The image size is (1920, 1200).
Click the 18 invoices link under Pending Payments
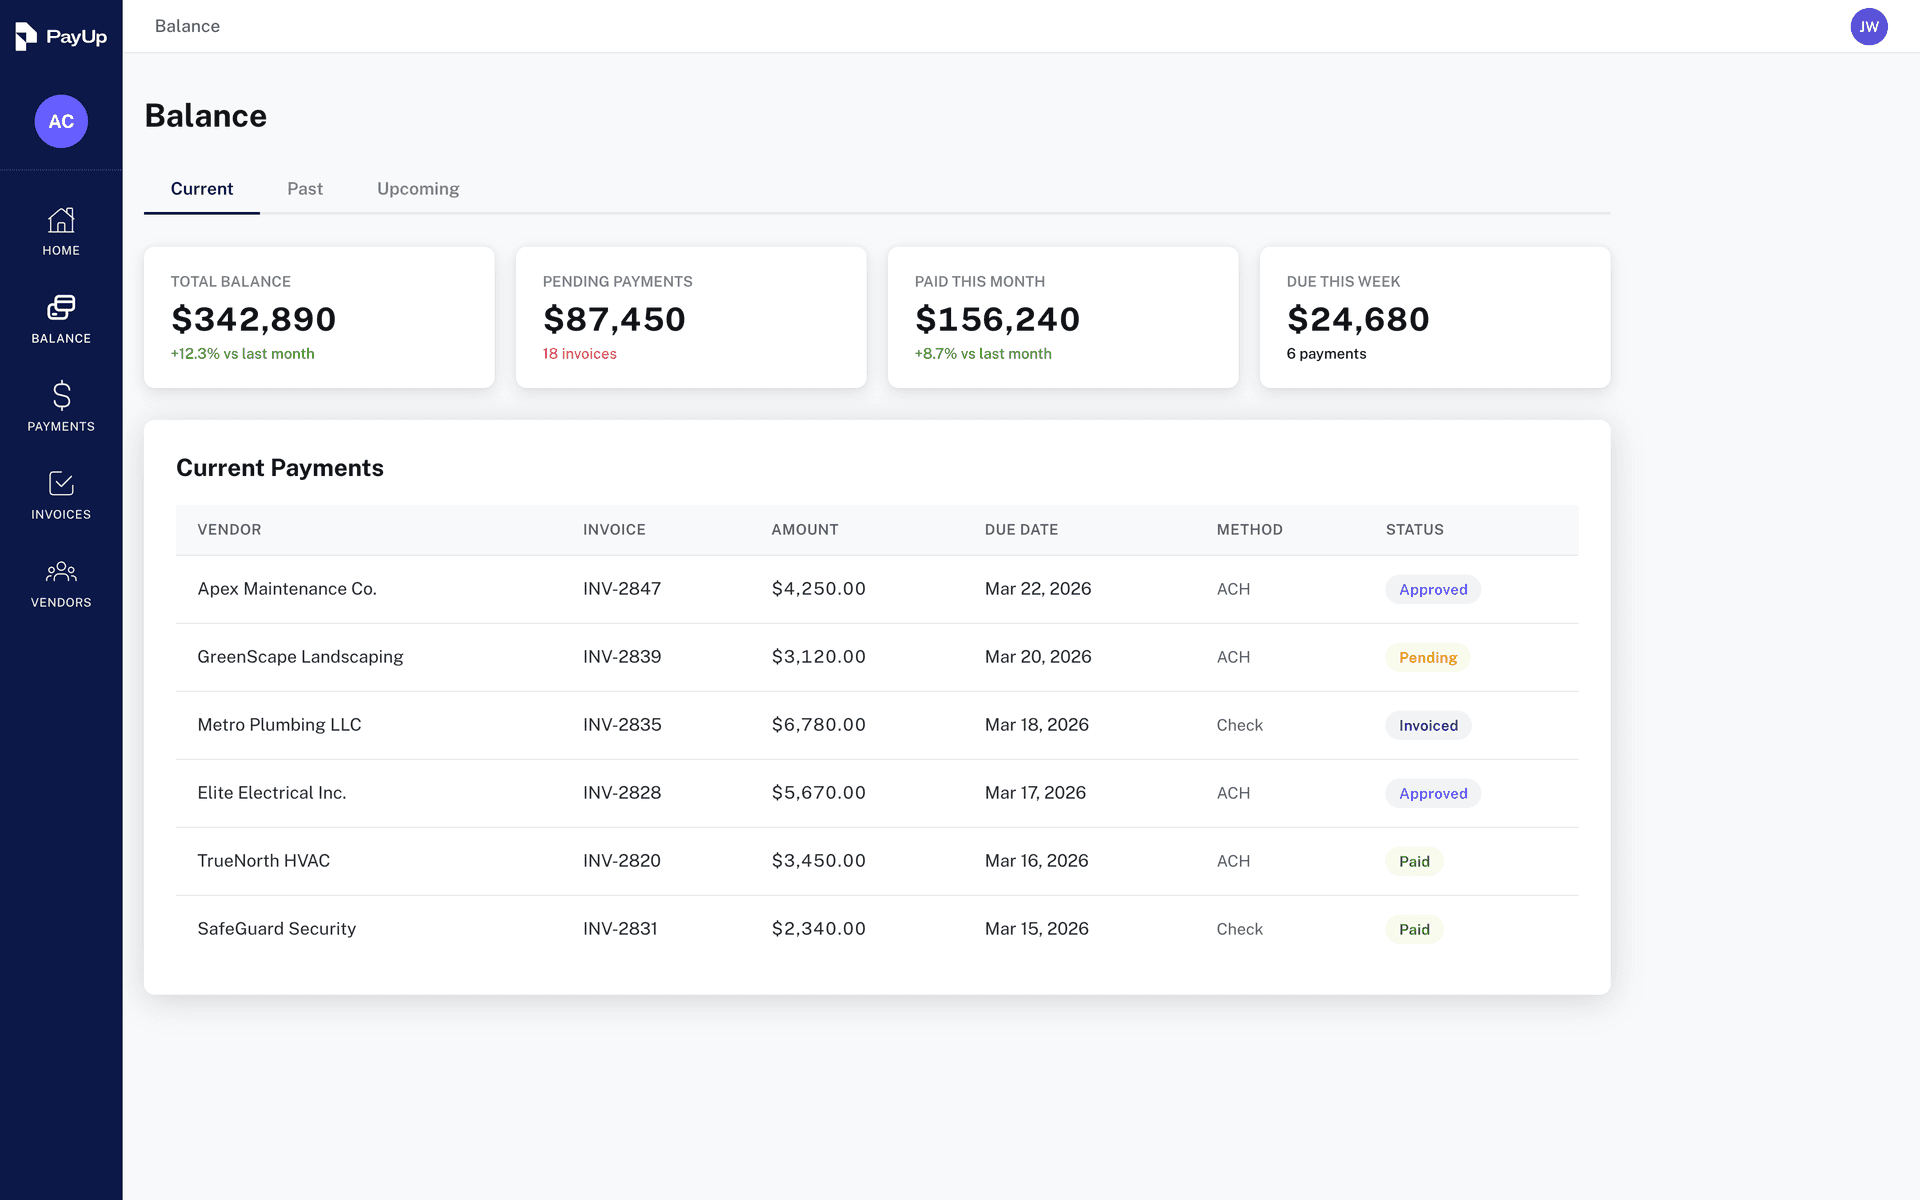click(580, 353)
